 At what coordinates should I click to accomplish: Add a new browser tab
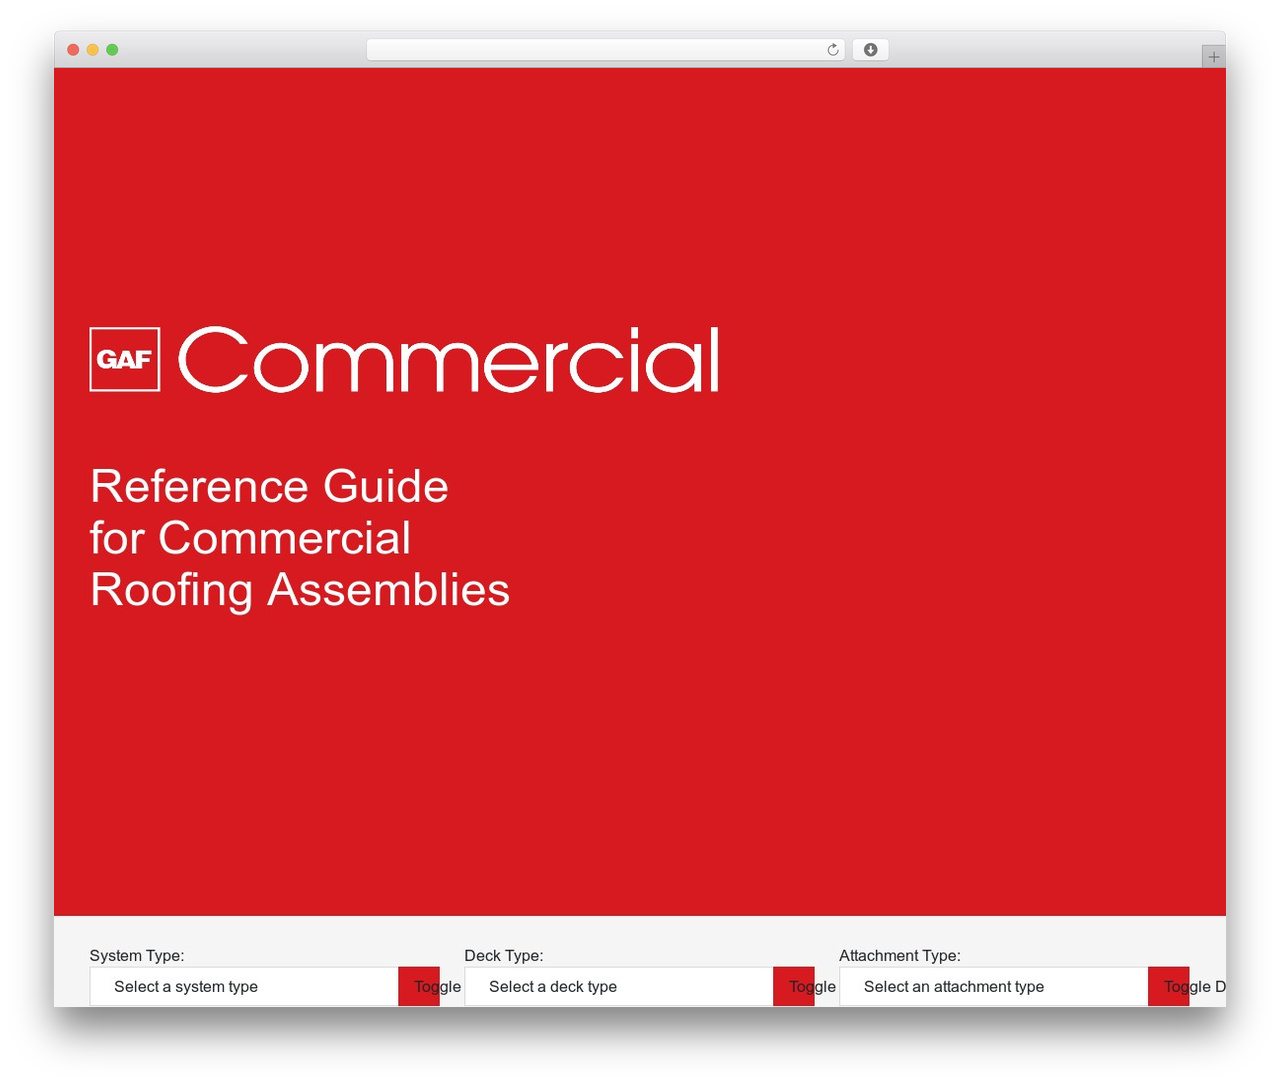click(x=1213, y=57)
